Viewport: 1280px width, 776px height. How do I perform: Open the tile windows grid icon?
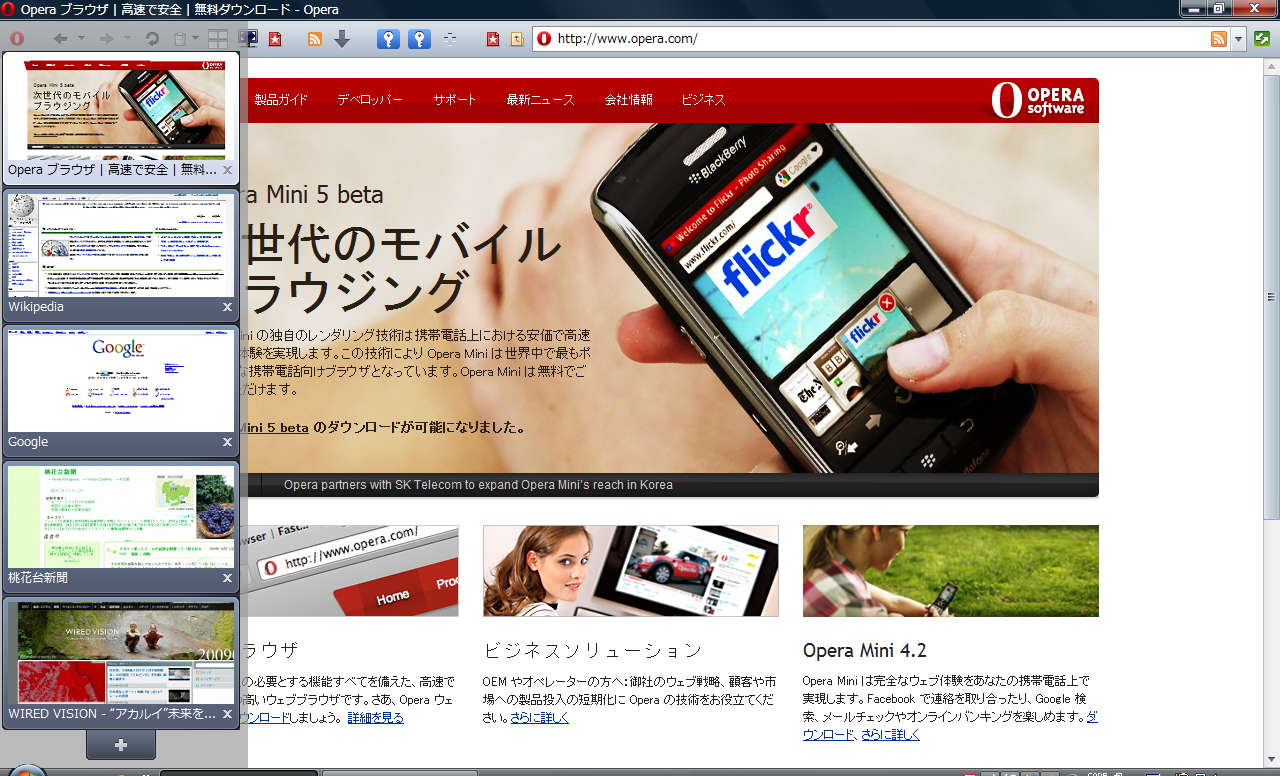click(x=218, y=39)
